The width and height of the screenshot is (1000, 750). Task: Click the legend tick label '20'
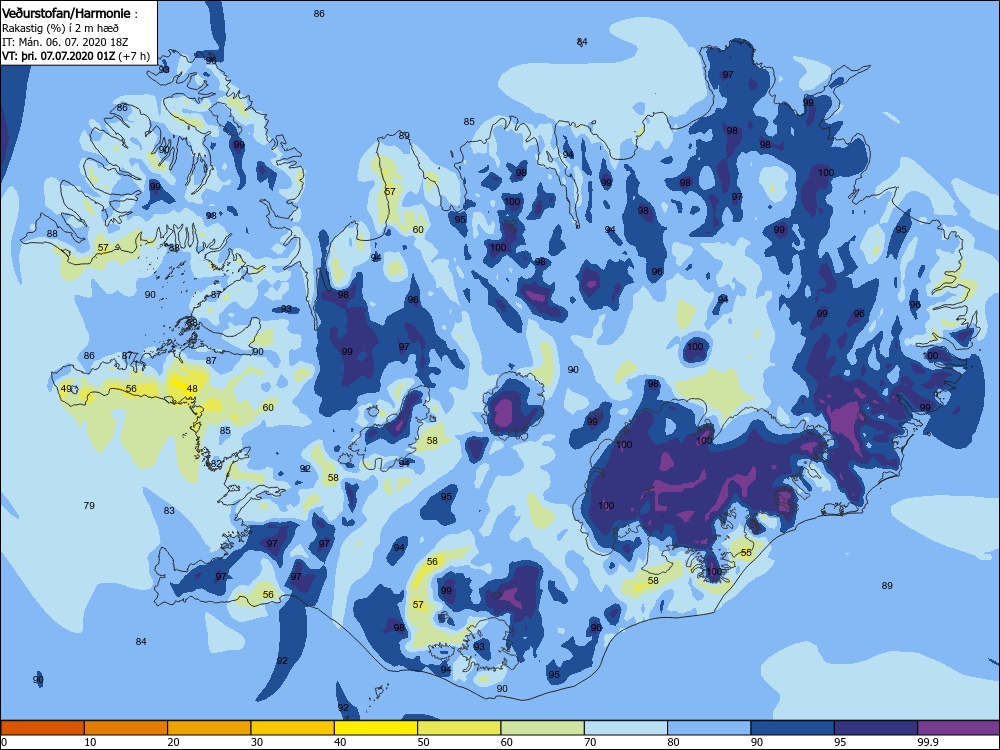click(173, 742)
